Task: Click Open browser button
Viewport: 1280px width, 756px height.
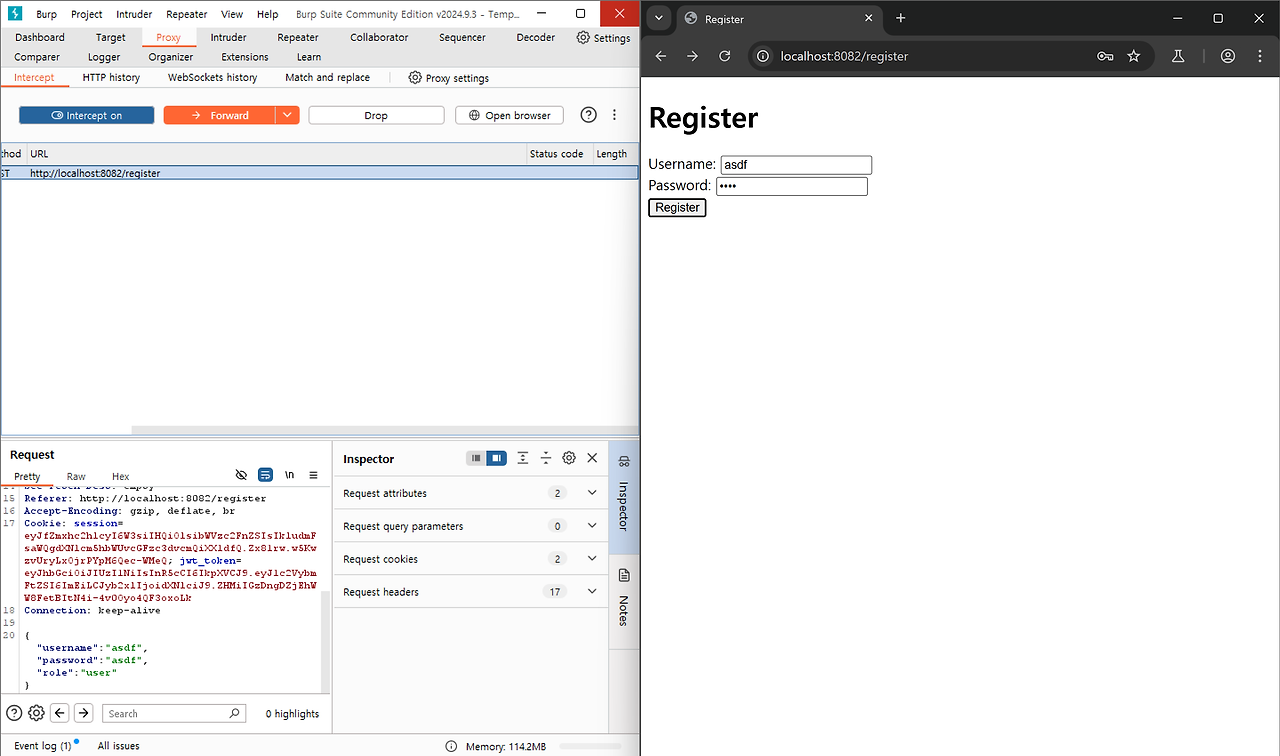Action: click(509, 115)
